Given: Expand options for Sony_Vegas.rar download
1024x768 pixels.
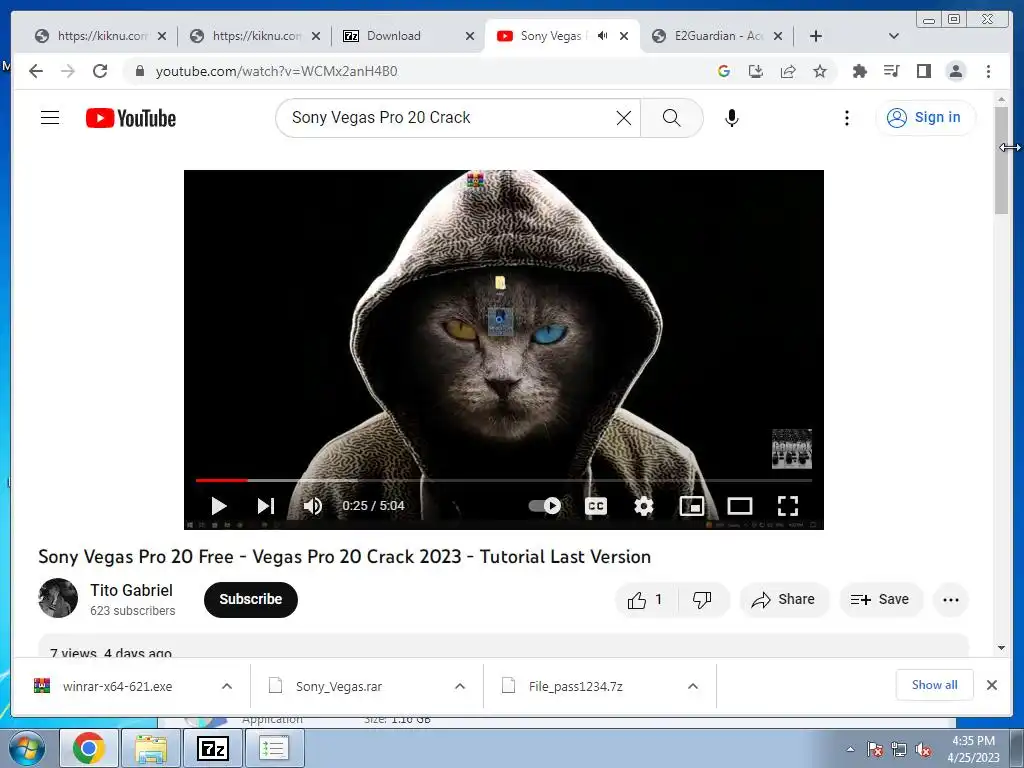Looking at the screenshot, I should [x=460, y=686].
